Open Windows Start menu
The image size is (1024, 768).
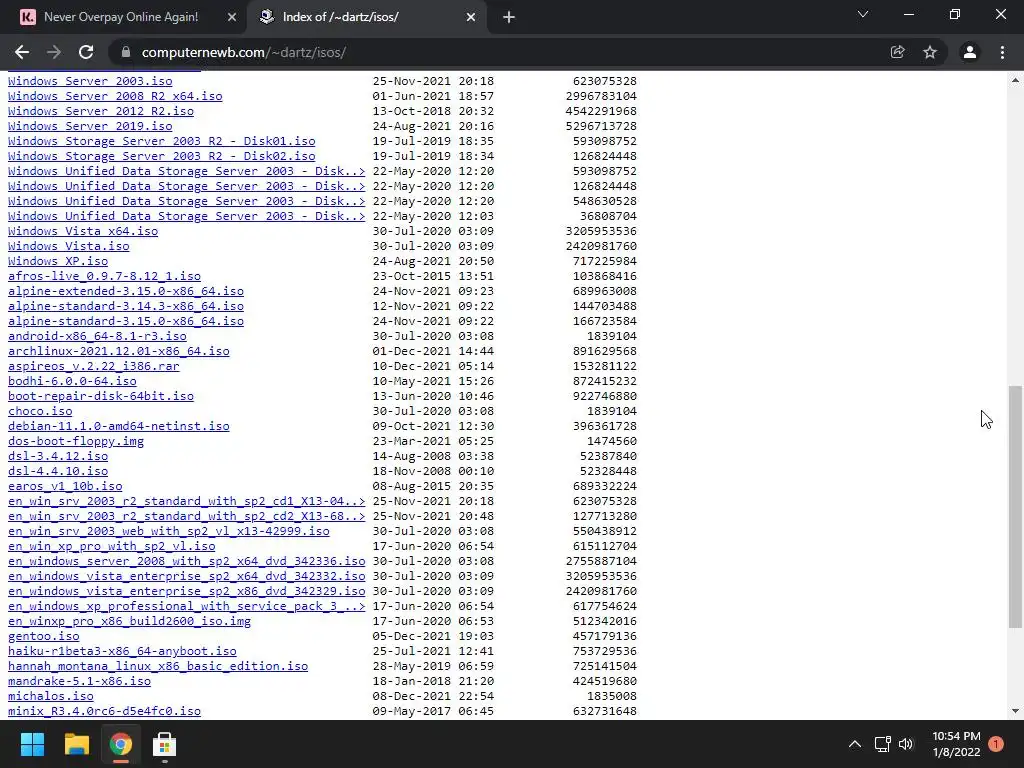tap(32, 744)
